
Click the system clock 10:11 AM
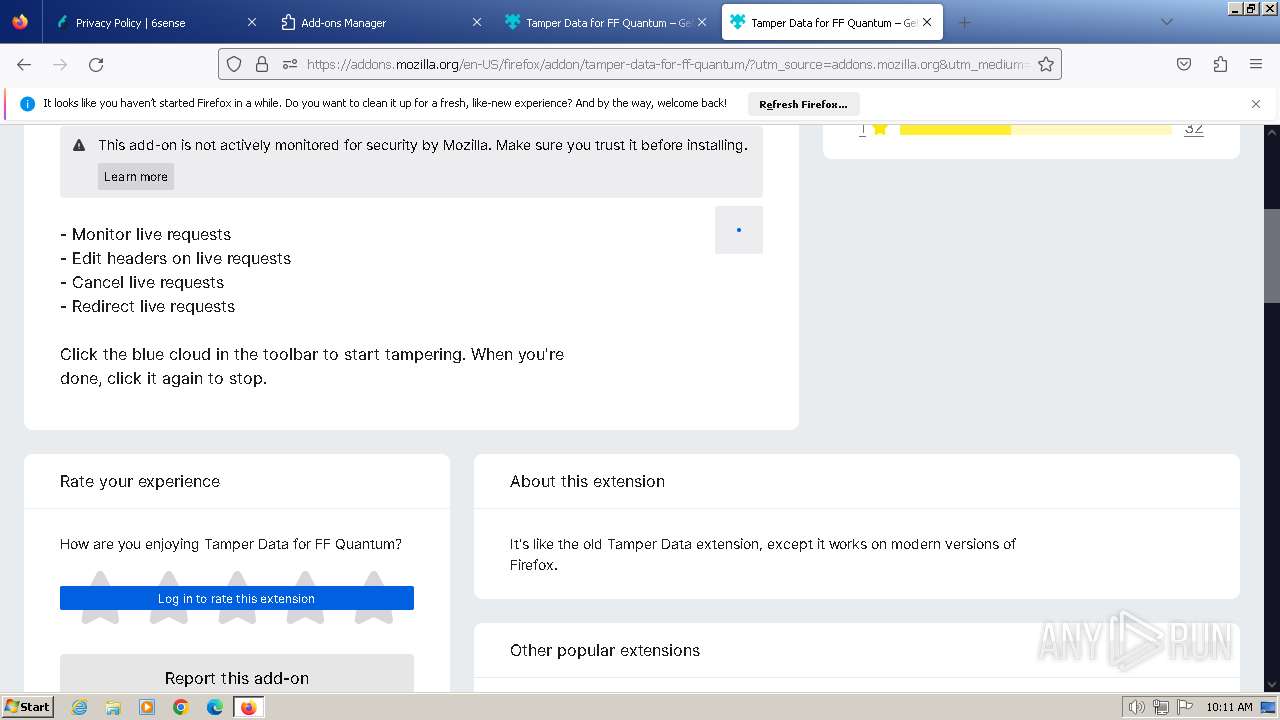coord(1229,707)
